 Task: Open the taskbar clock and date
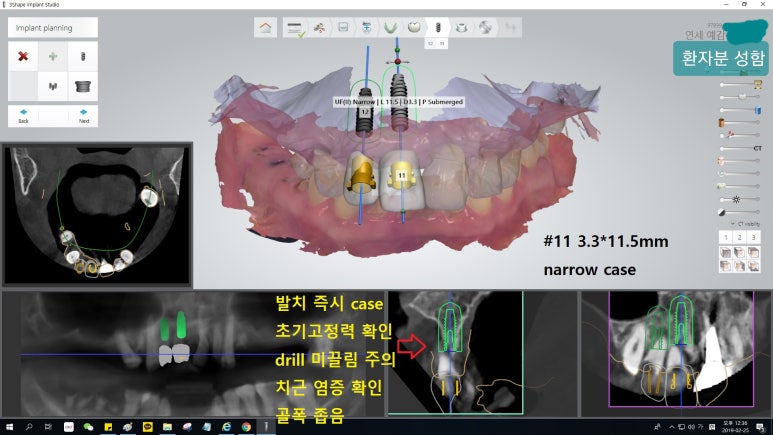734,427
